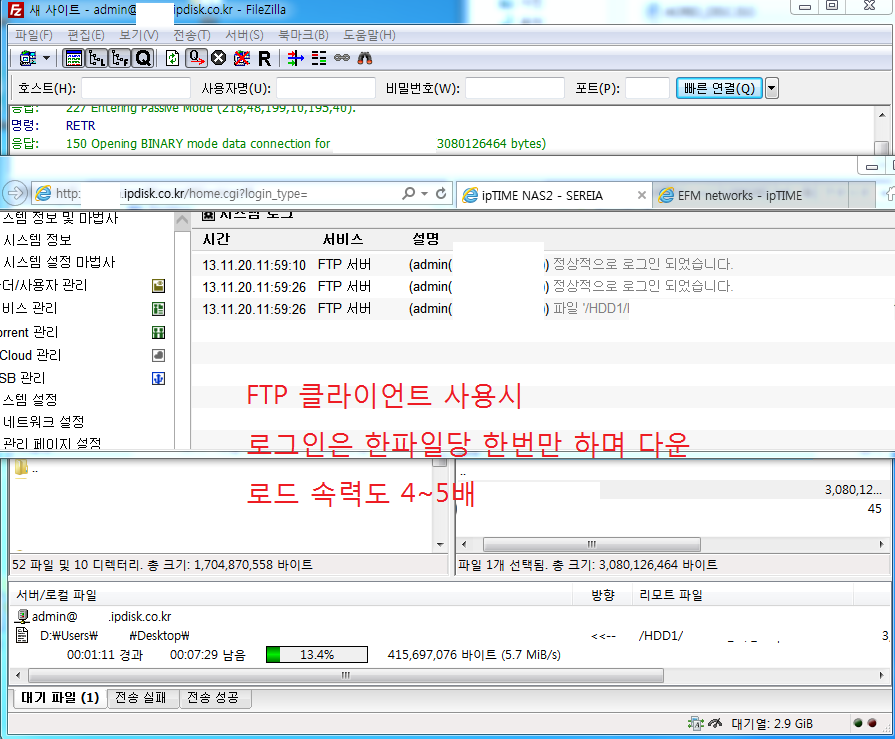Toggle the message log display button

[74, 58]
